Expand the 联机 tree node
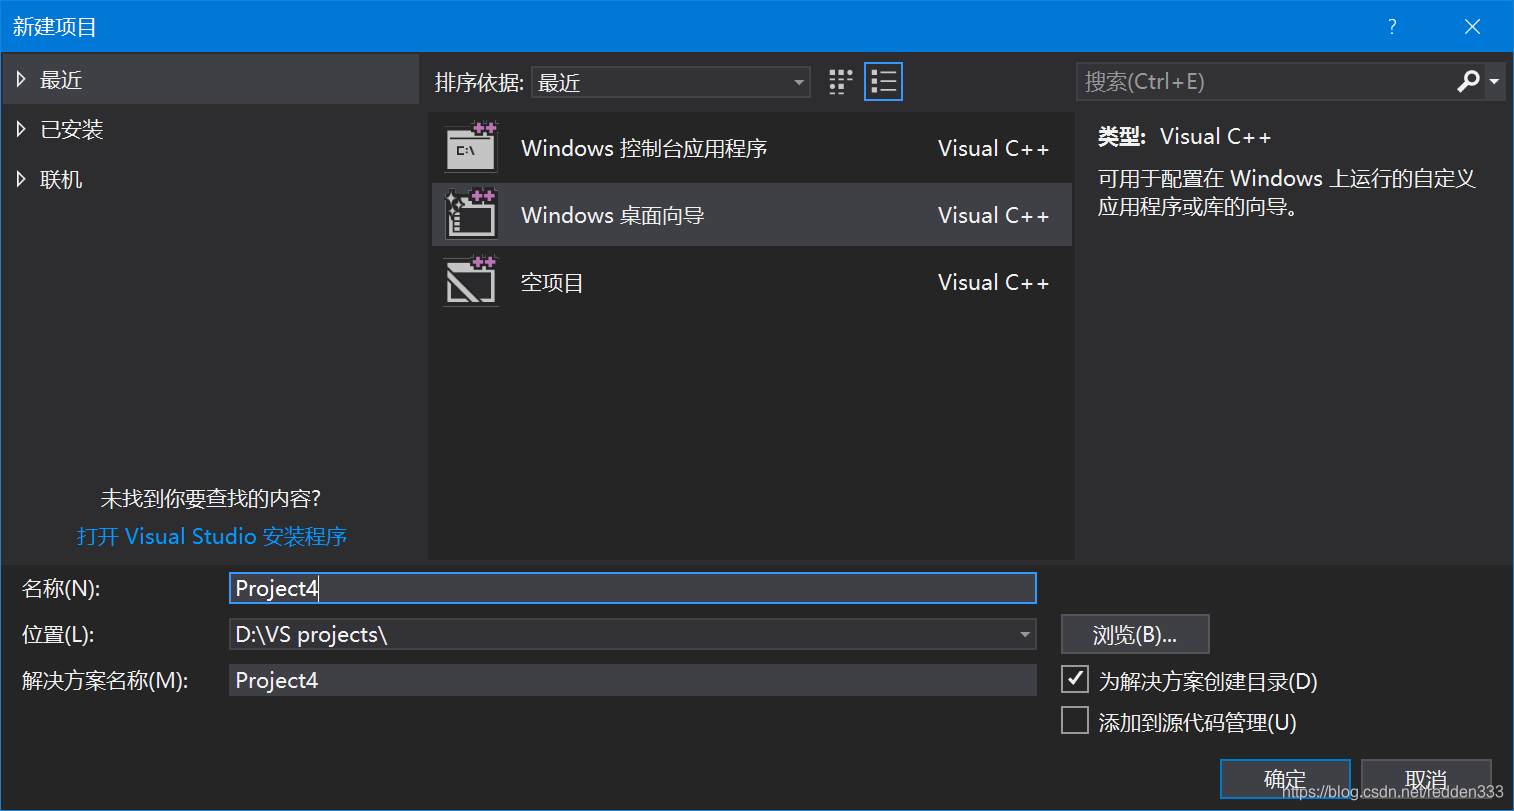The width and height of the screenshot is (1514, 811). tap(21, 179)
